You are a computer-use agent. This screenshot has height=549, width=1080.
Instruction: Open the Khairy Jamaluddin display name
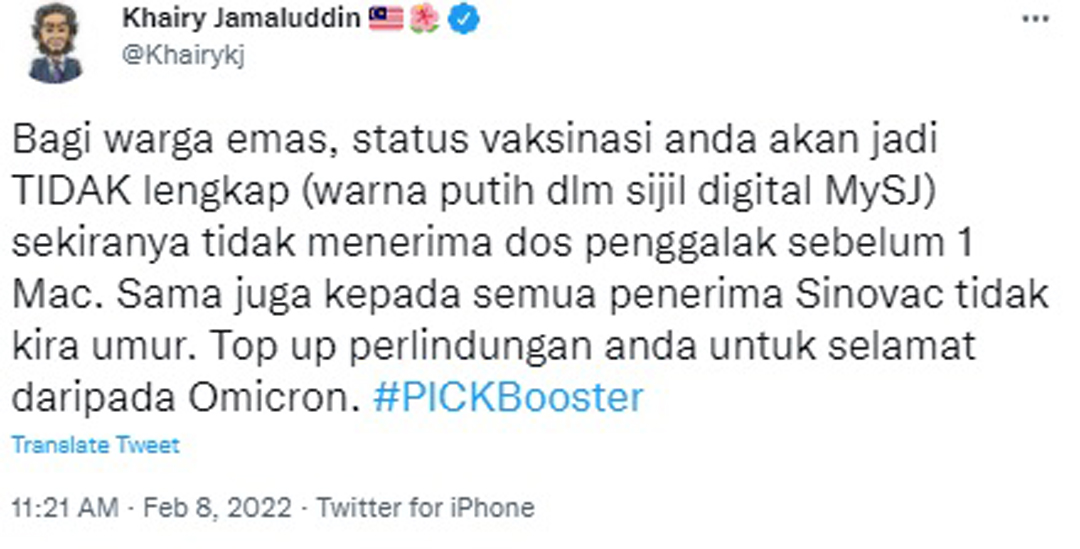(x=241, y=19)
